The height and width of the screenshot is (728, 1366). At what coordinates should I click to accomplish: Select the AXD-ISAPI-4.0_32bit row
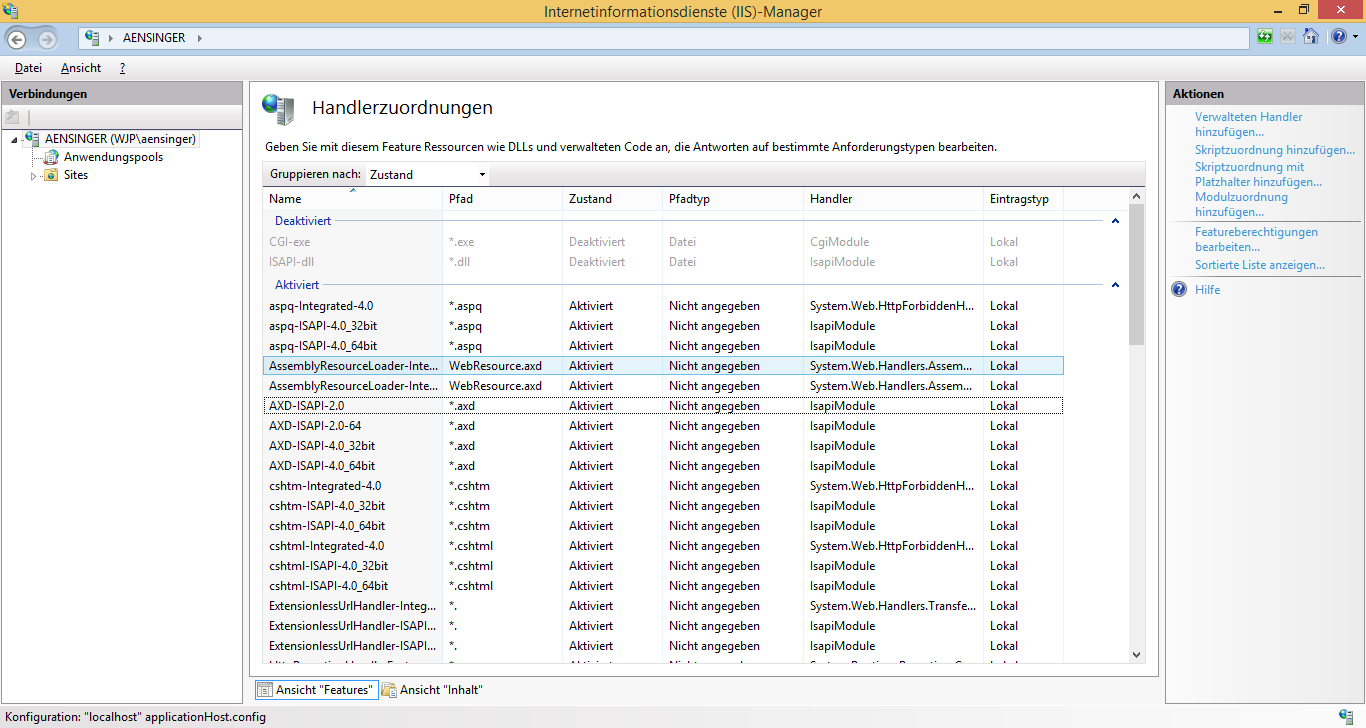click(663, 446)
